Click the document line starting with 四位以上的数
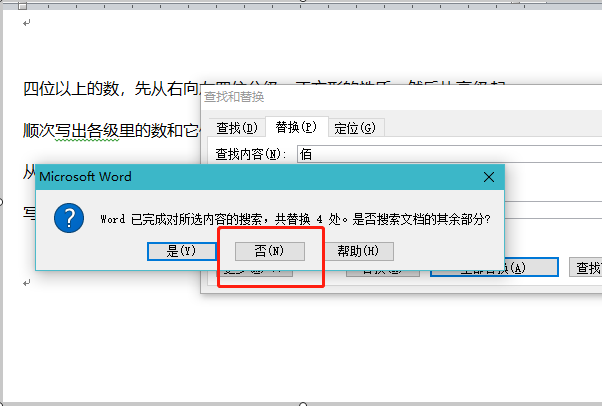 112,89
